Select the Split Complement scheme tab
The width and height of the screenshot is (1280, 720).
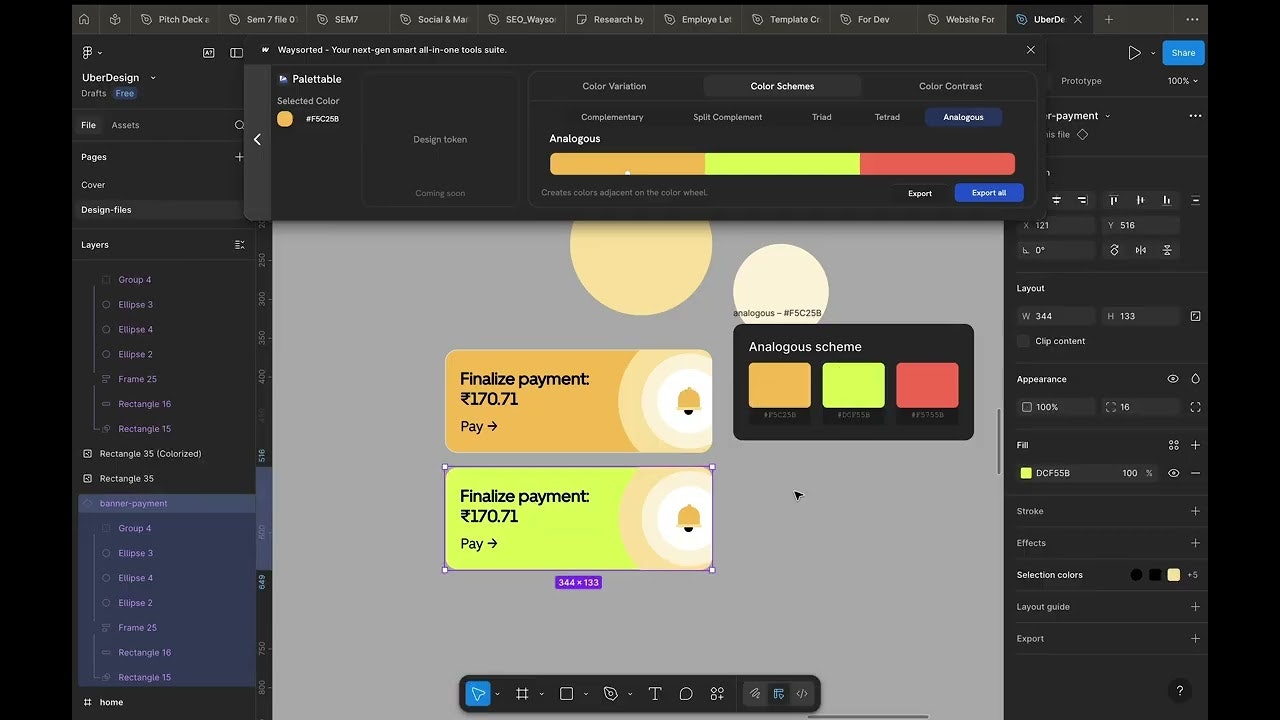click(x=727, y=117)
